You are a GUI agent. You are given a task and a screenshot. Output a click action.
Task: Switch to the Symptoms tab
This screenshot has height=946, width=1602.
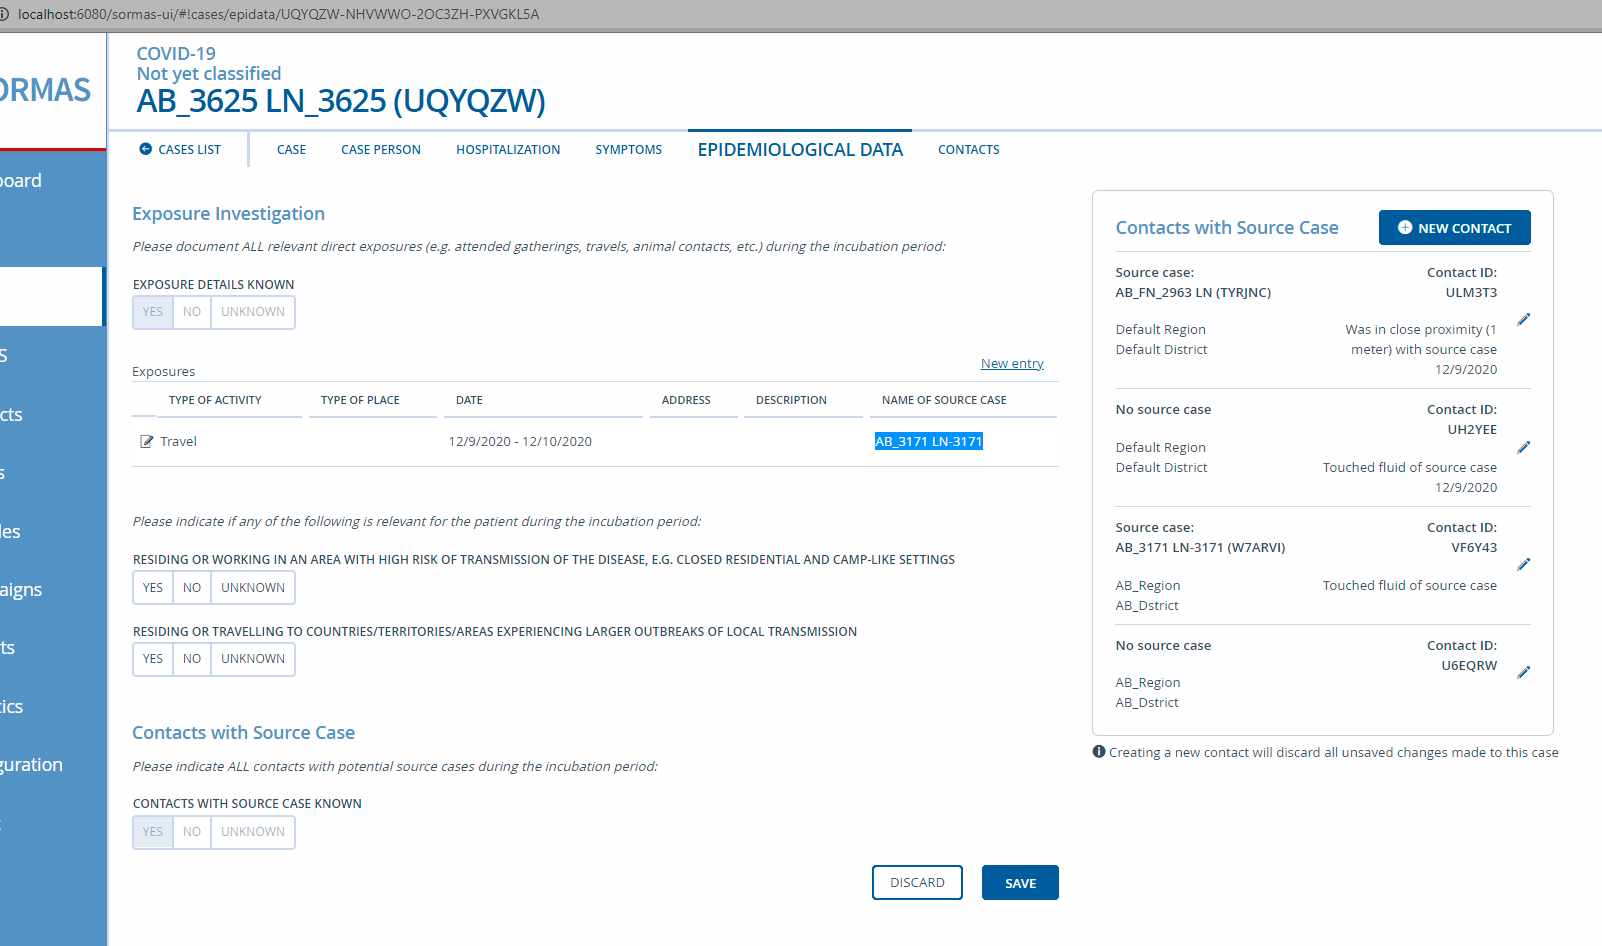(629, 150)
